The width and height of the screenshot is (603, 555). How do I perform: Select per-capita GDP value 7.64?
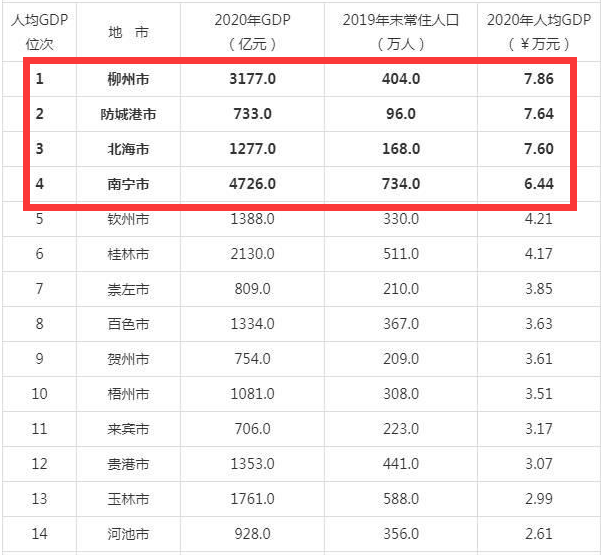pos(539,114)
